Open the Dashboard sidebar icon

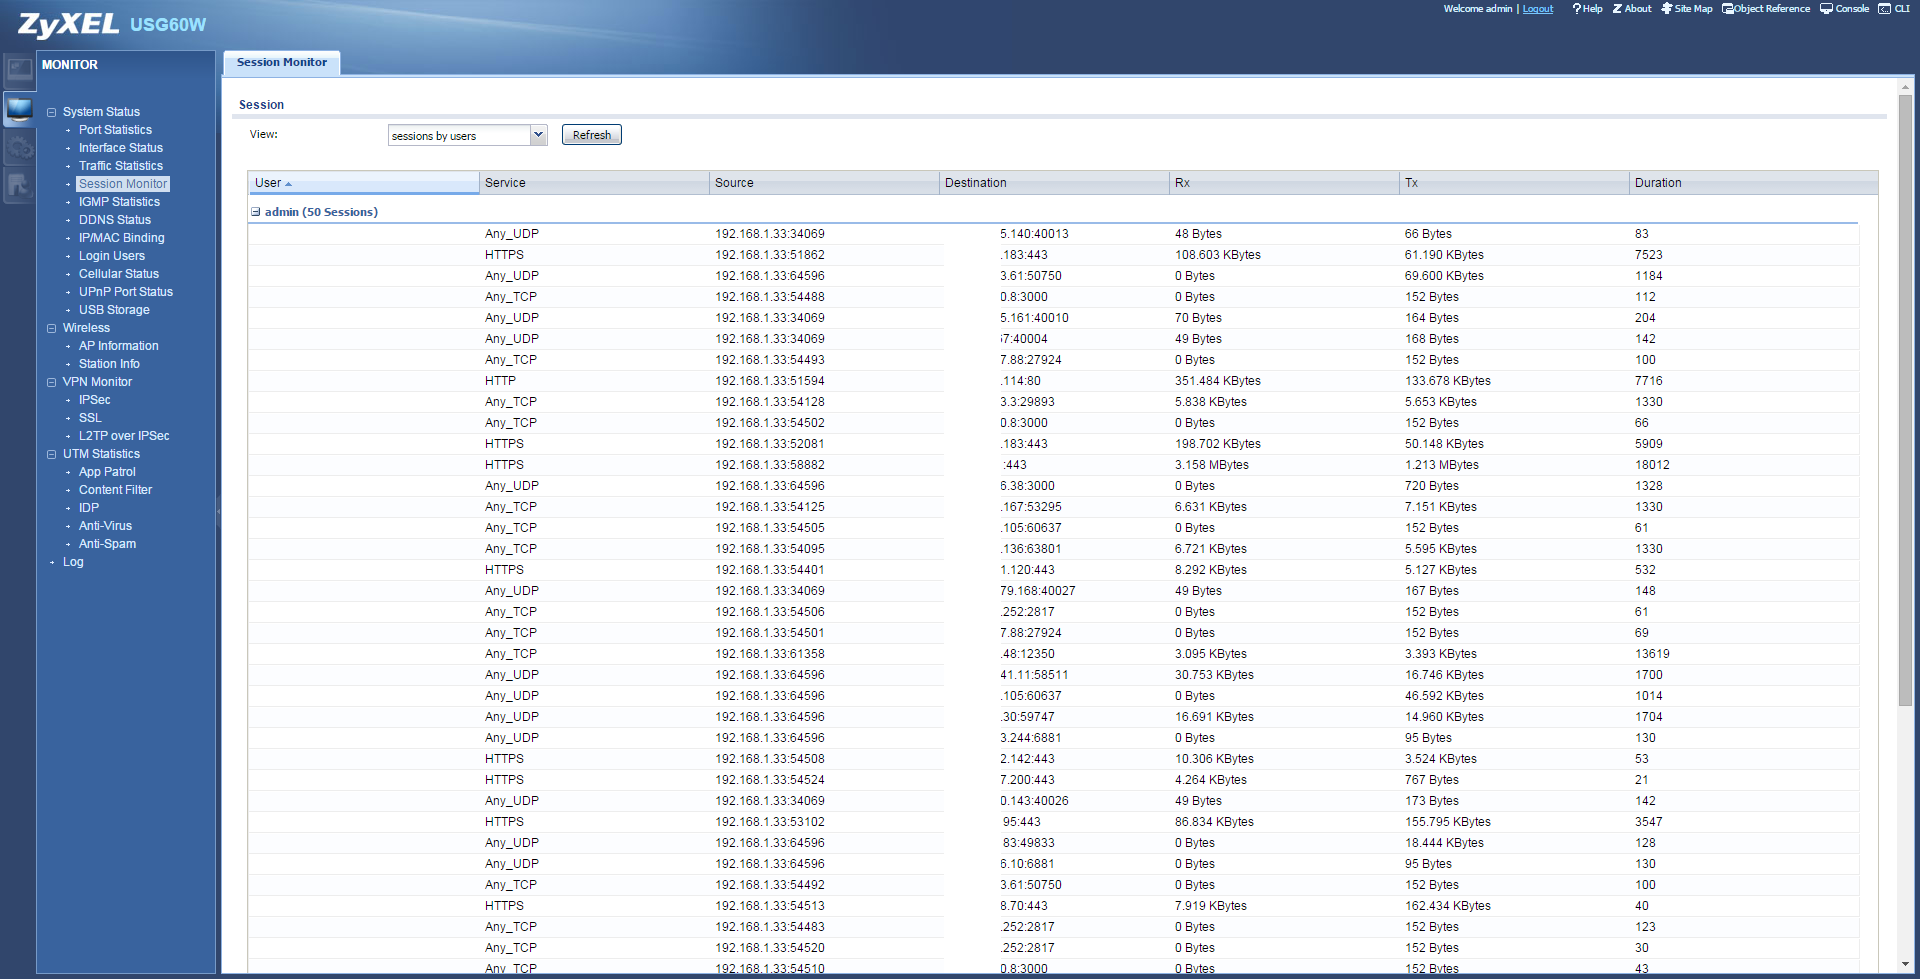pyautogui.click(x=19, y=70)
